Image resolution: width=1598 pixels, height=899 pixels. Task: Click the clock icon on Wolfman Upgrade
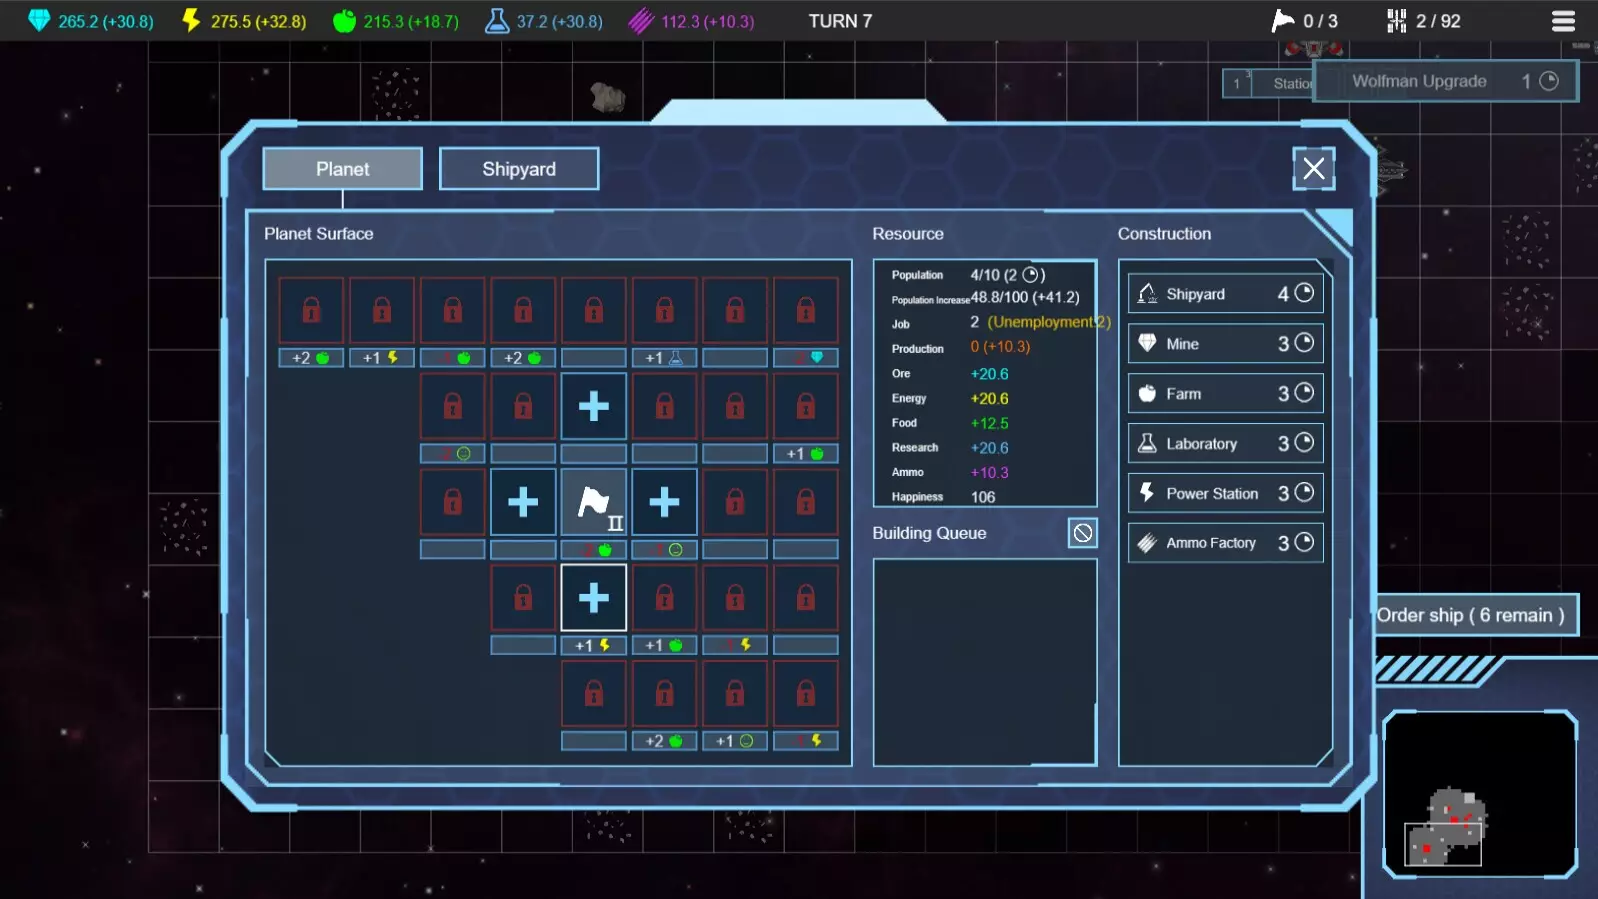(1549, 81)
